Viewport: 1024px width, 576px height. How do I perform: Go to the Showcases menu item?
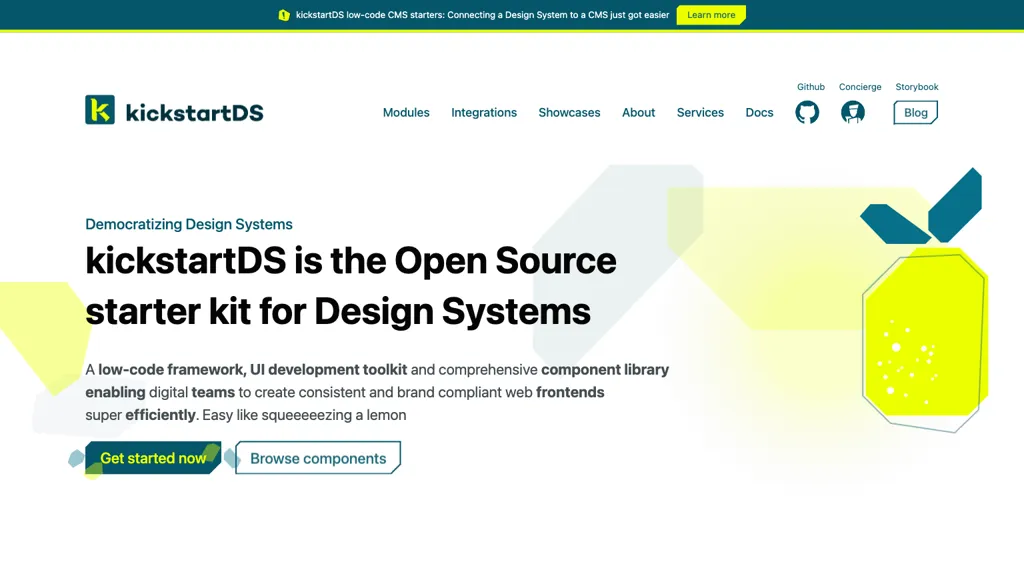(x=569, y=112)
